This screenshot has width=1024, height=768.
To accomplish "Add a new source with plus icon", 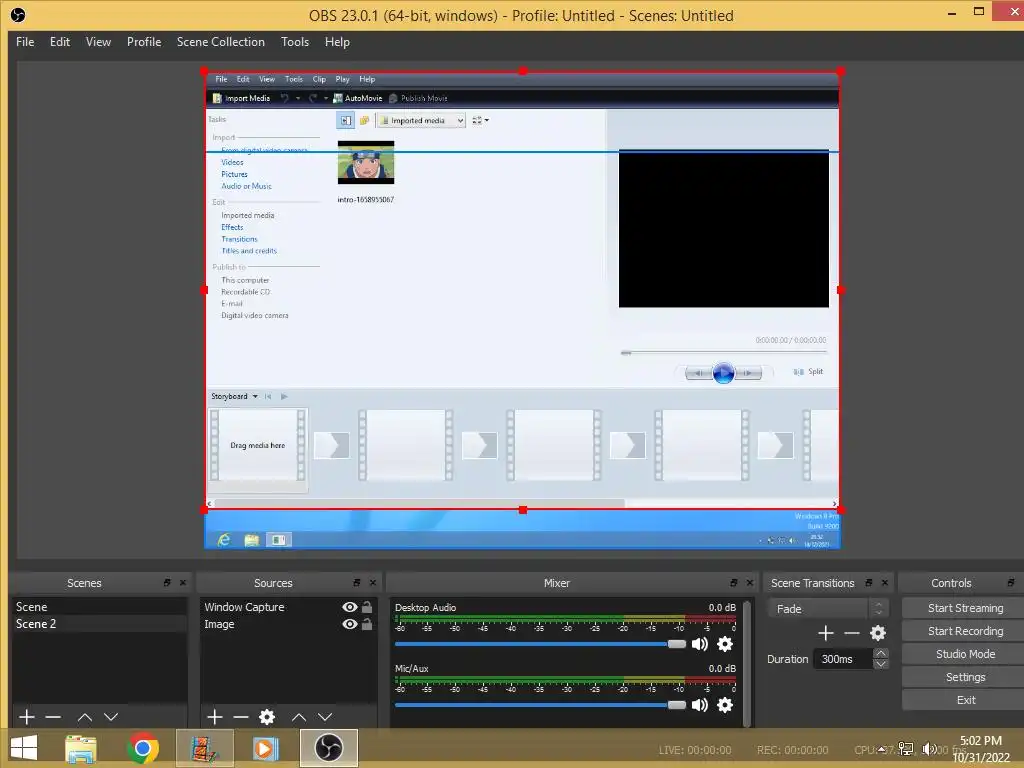I will tap(215, 717).
